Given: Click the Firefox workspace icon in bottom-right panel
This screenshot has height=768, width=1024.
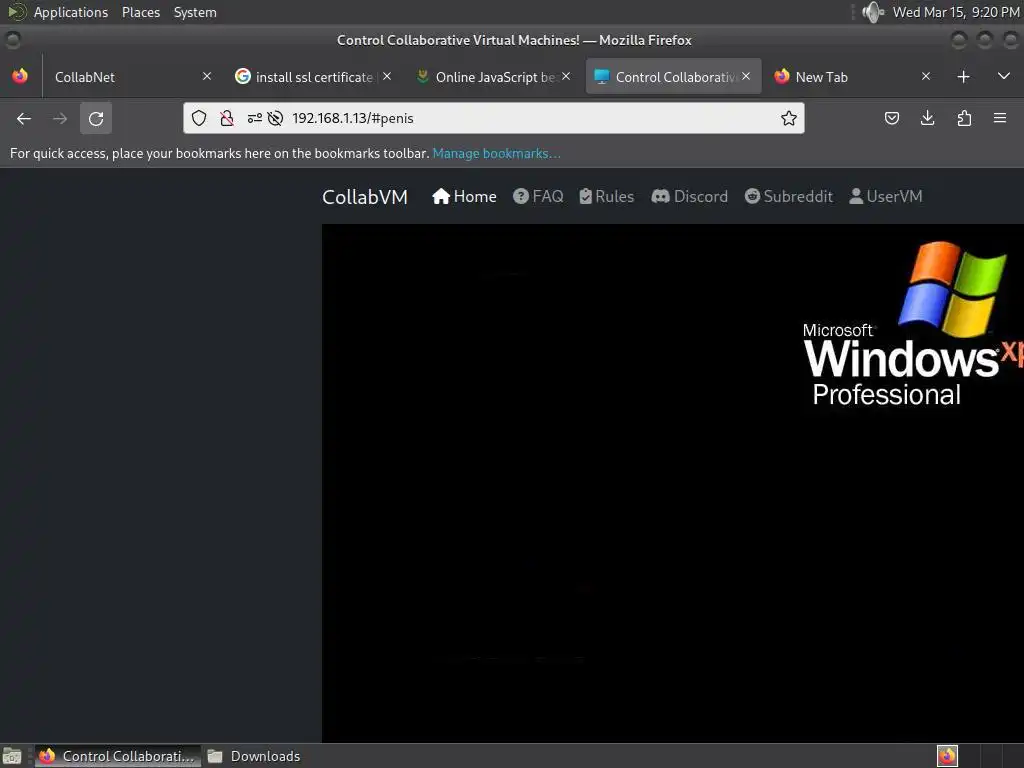Looking at the screenshot, I should (x=947, y=756).
